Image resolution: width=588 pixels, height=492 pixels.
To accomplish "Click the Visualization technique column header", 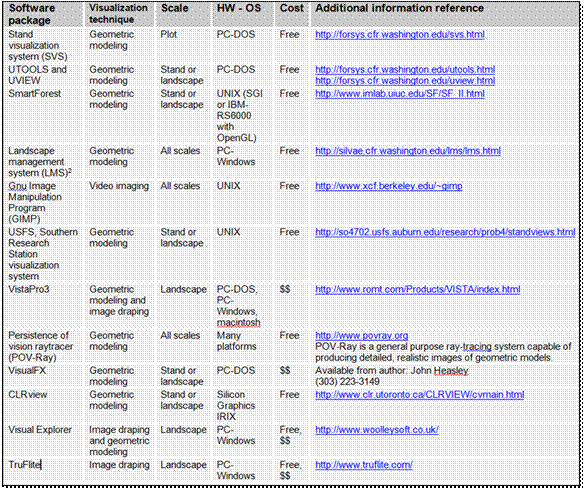I will click(118, 14).
